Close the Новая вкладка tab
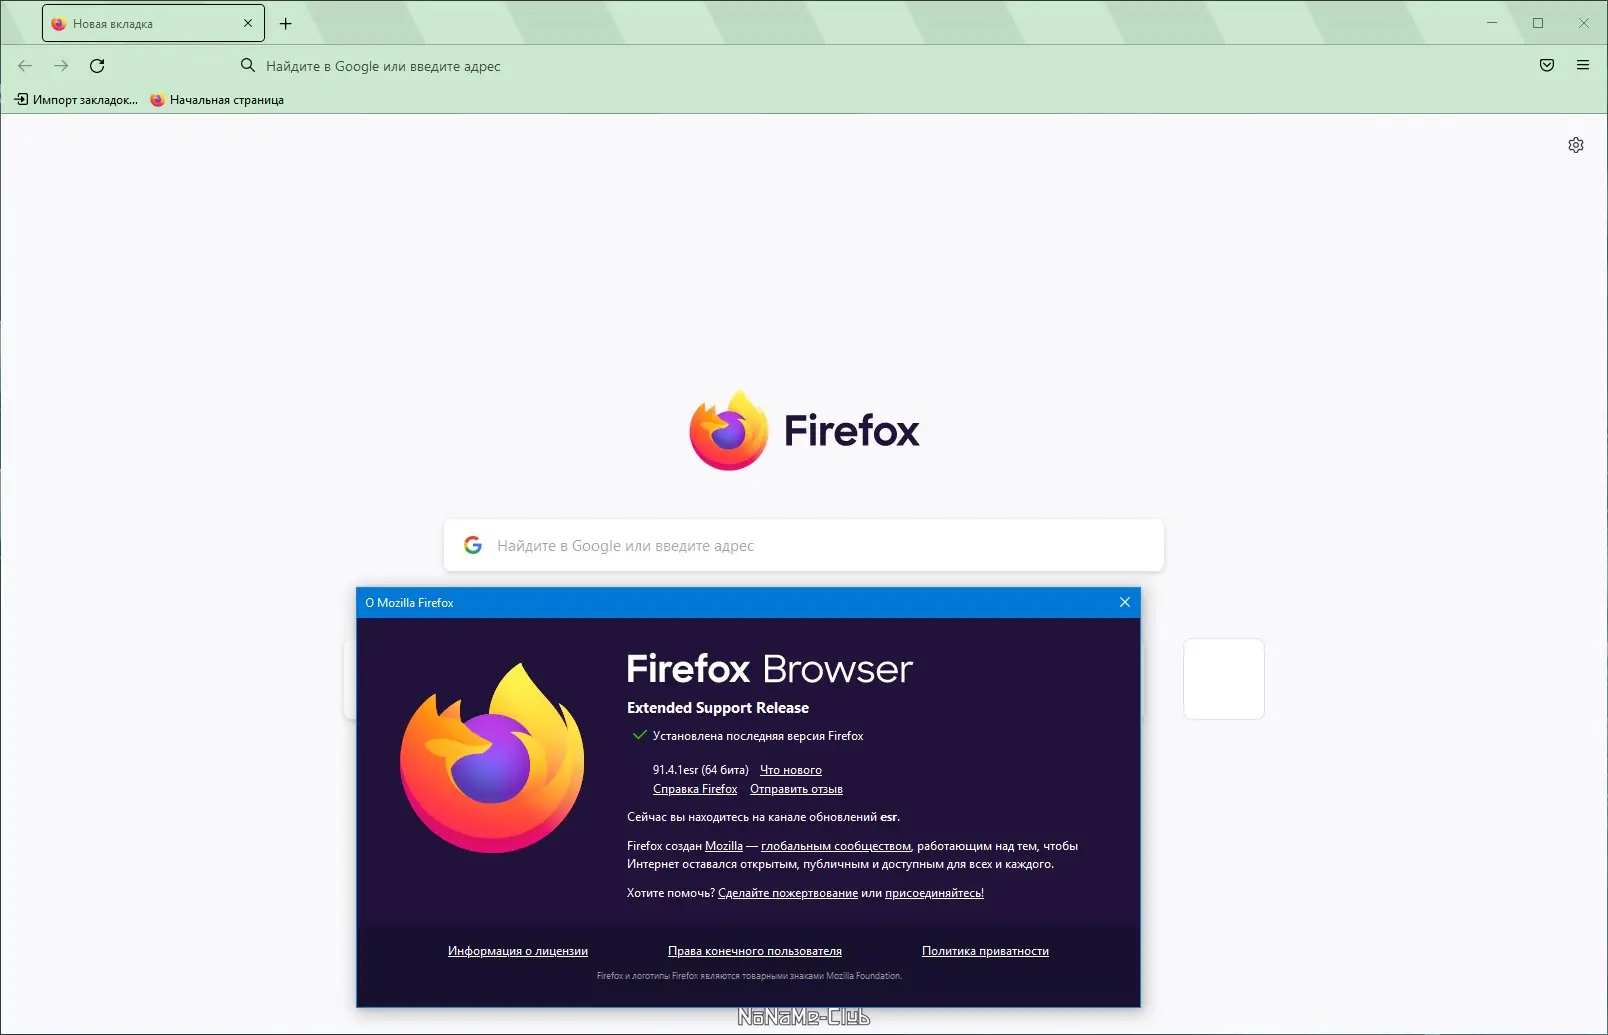This screenshot has height=1035, width=1608. tap(248, 23)
